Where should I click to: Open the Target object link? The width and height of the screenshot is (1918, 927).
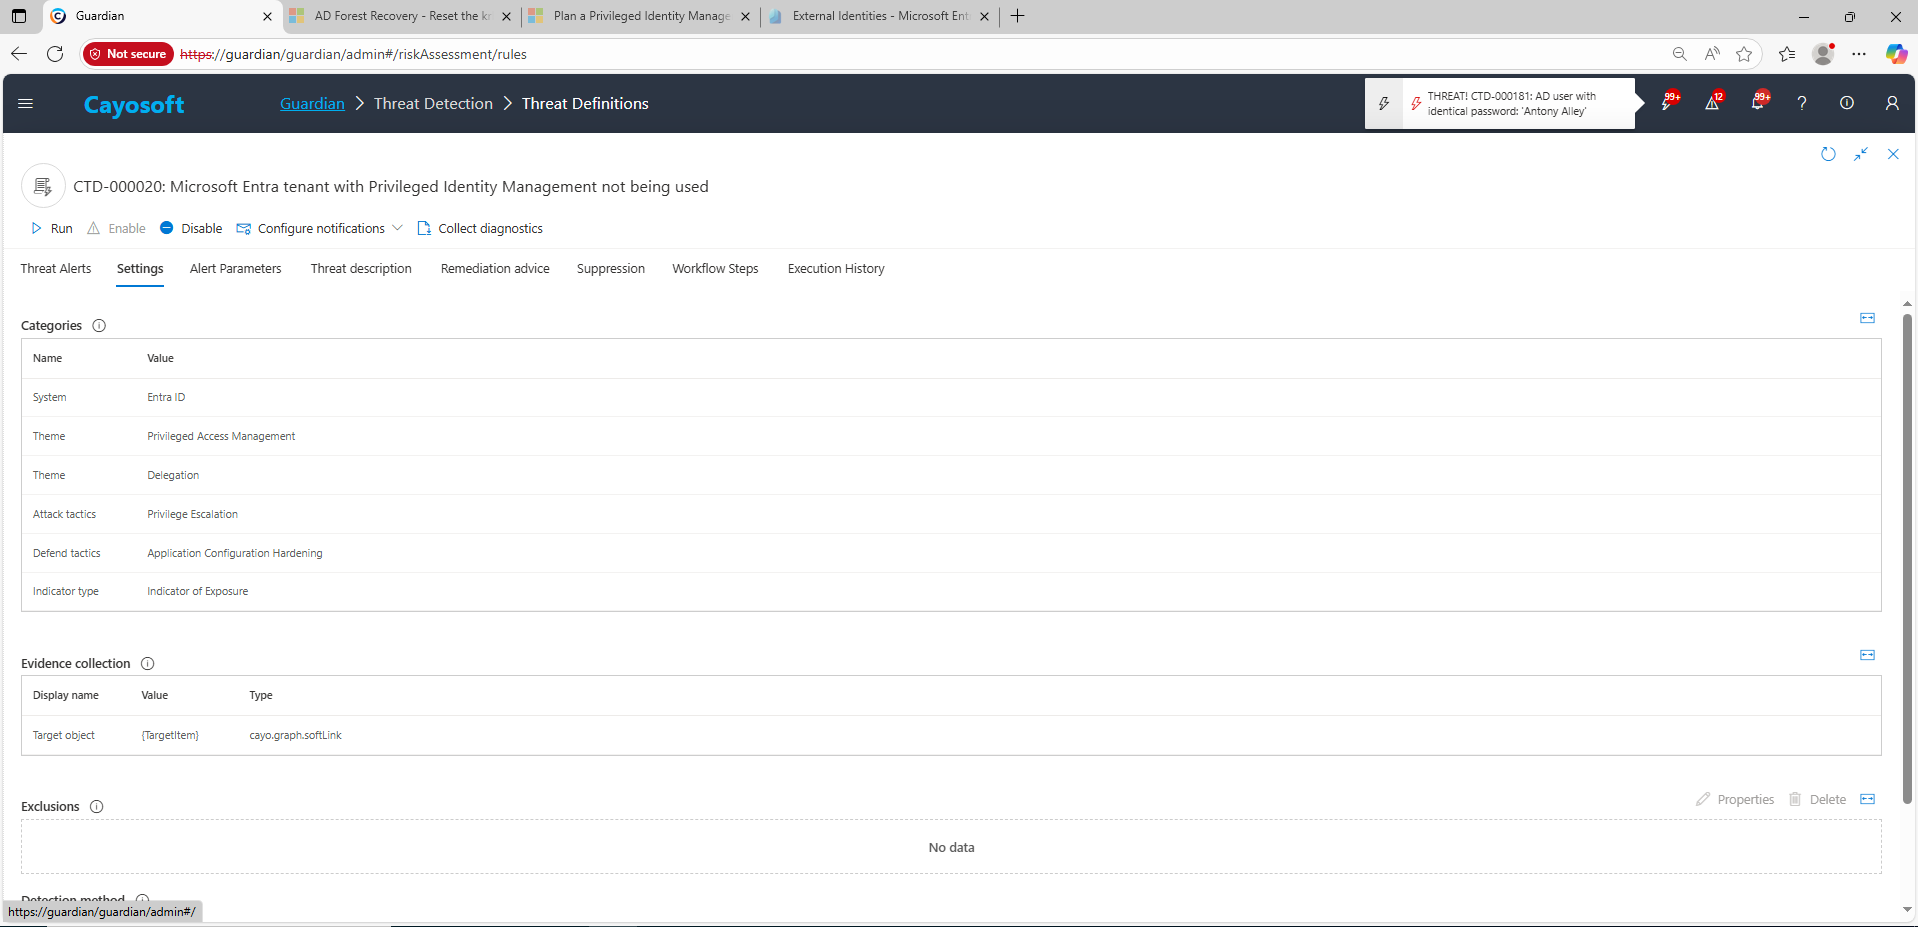(x=64, y=735)
